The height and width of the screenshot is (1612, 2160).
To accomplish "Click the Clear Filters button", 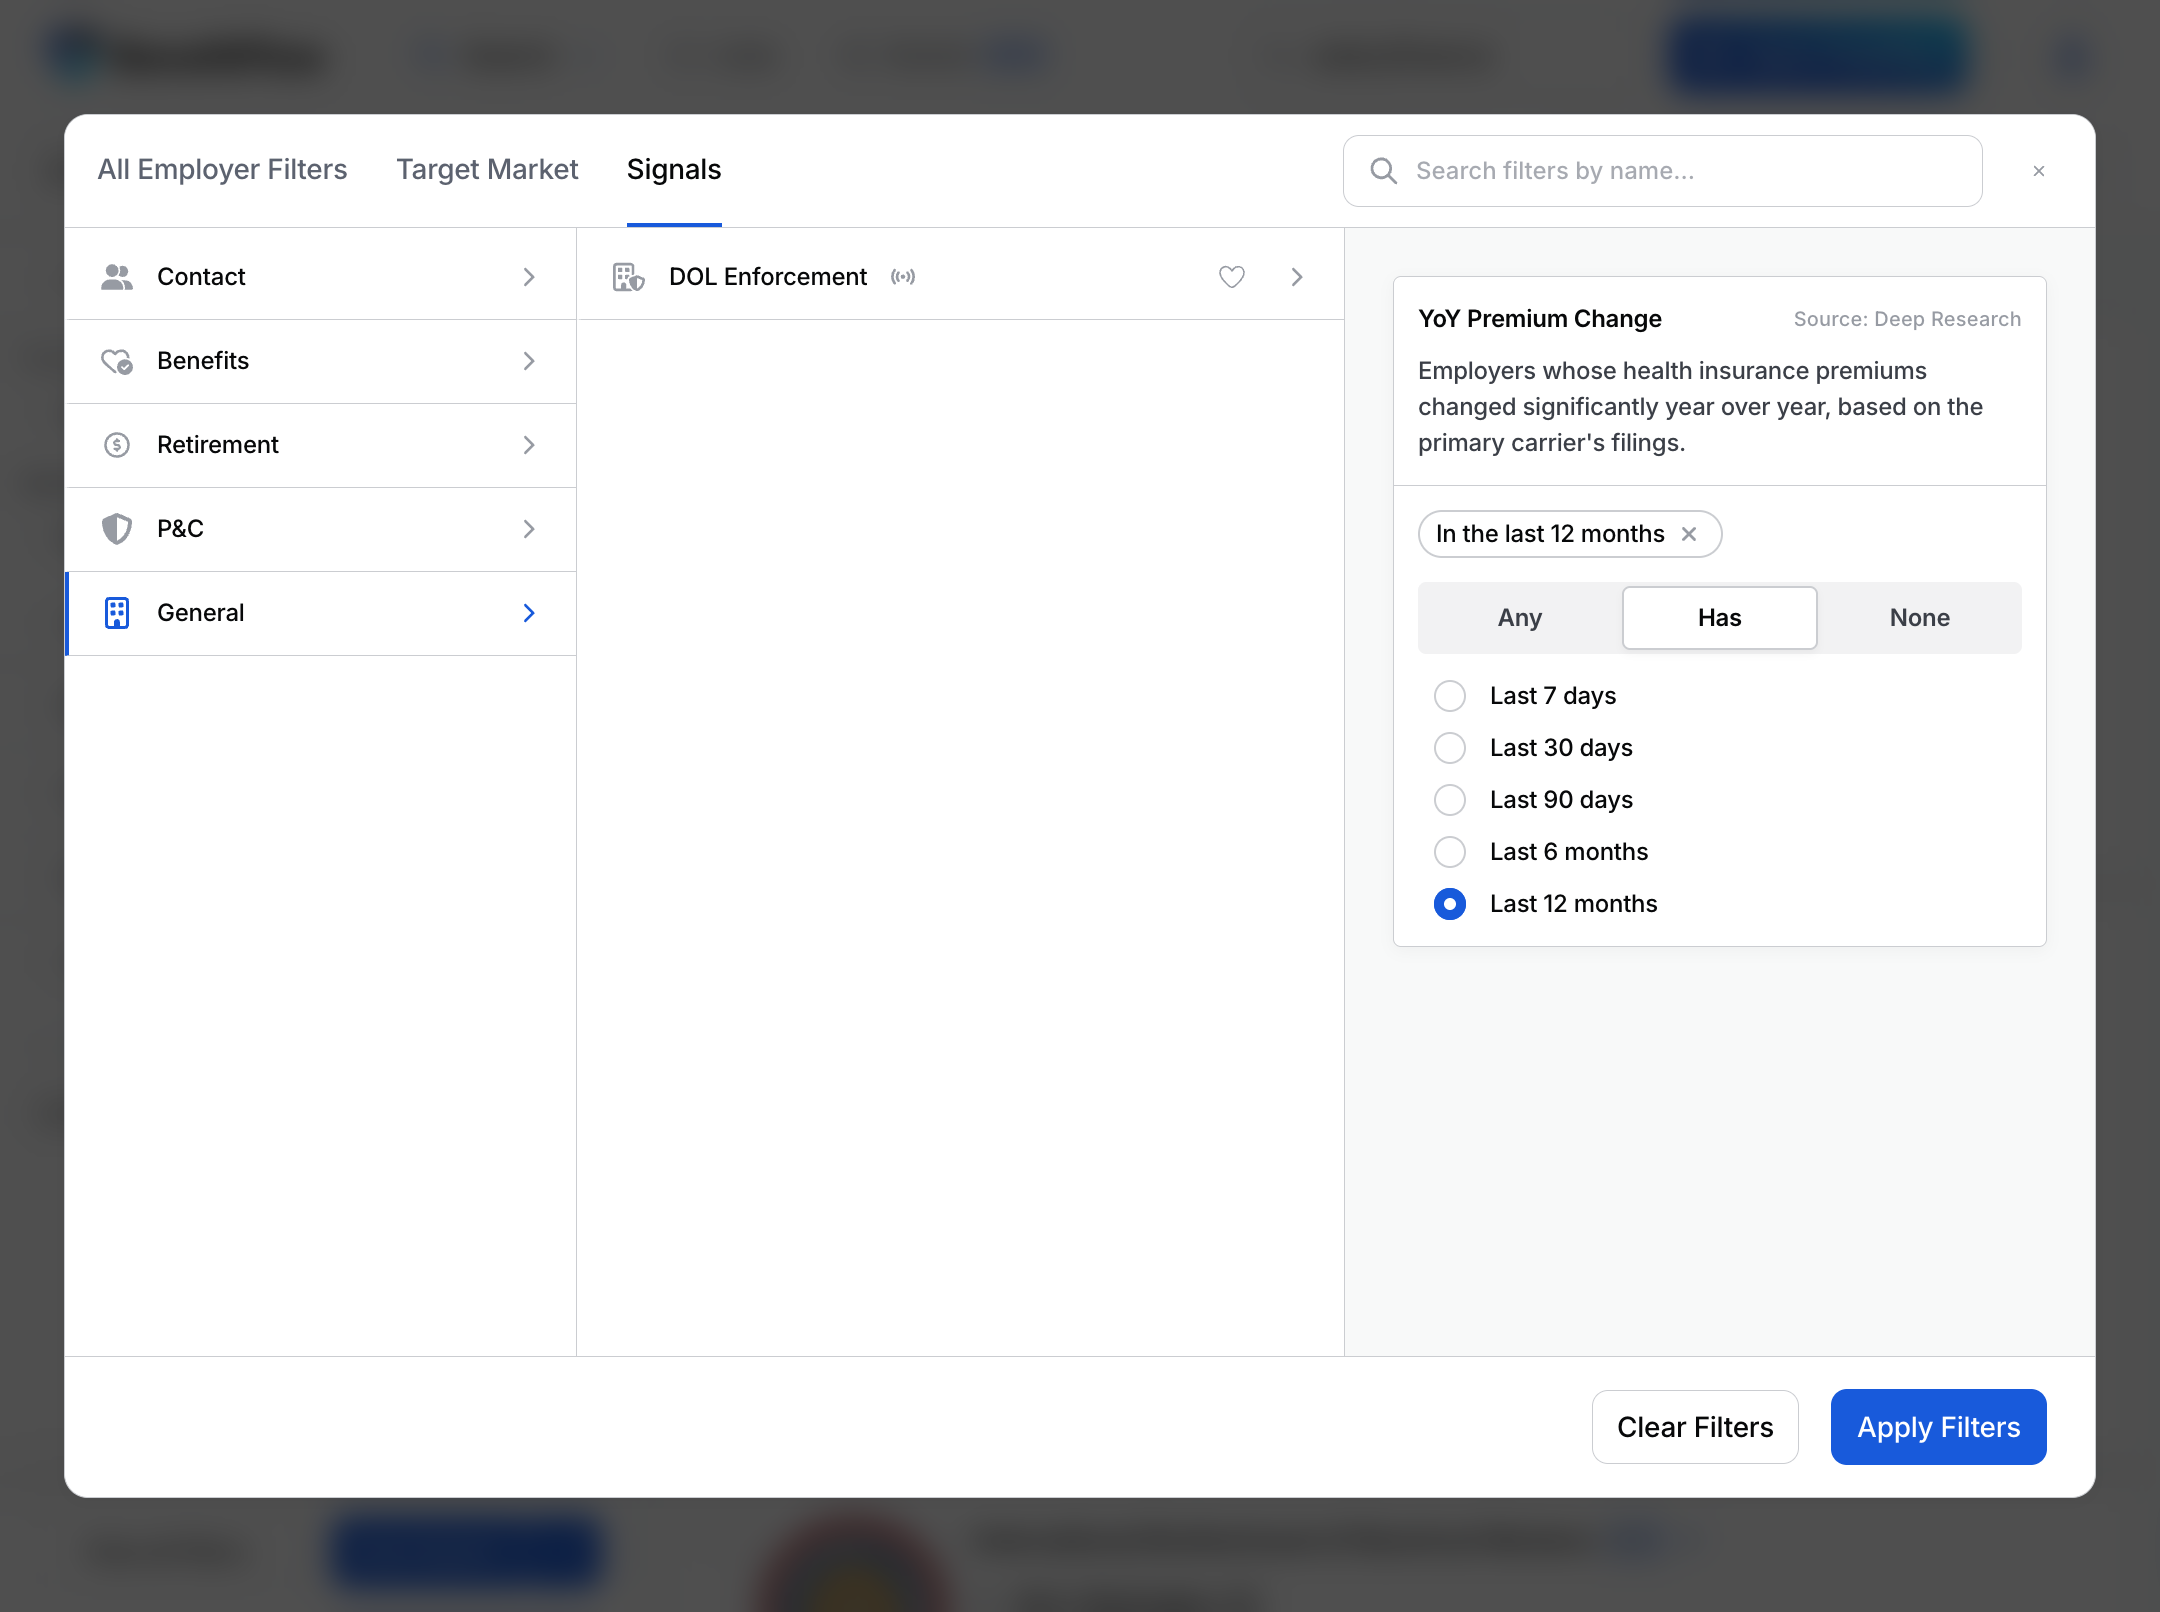I will pos(1695,1427).
